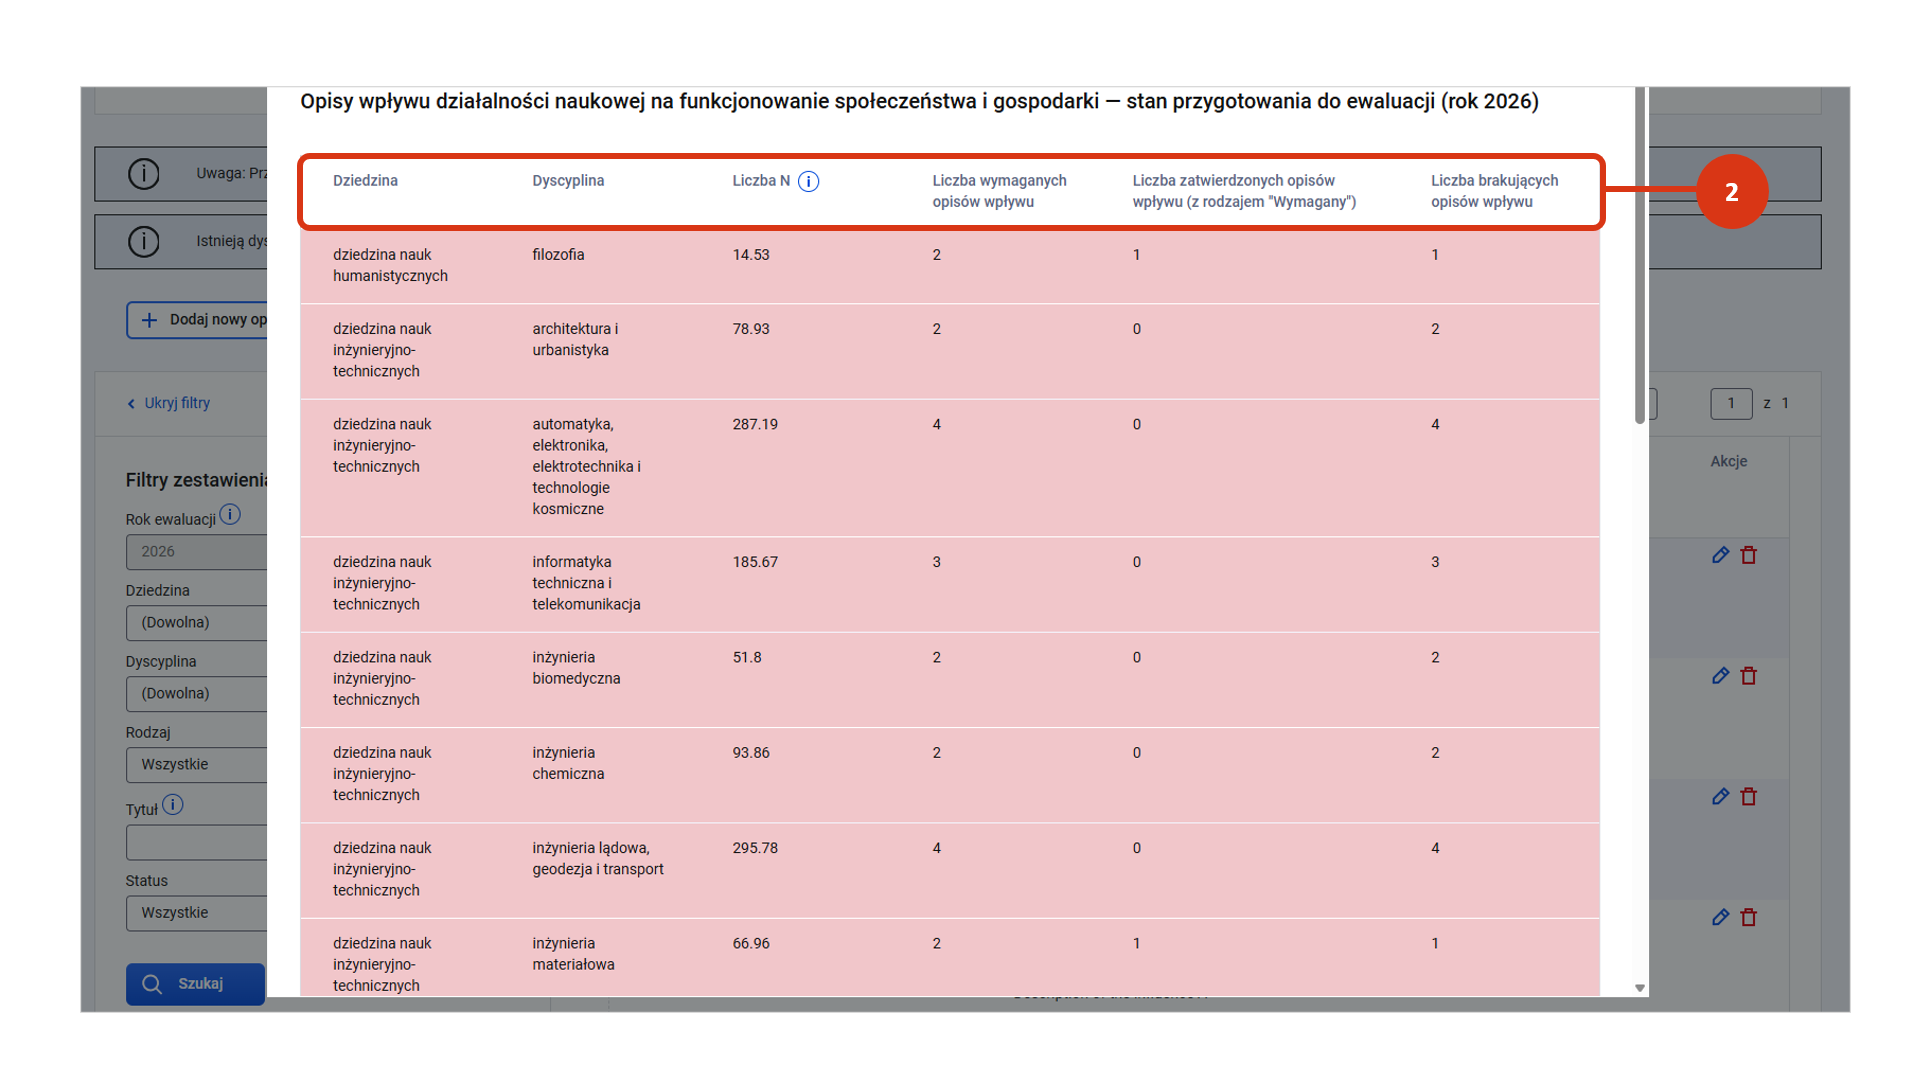Click info icon in Uwaga banner
This screenshot has width=1920, height=1080.
tap(144, 174)
